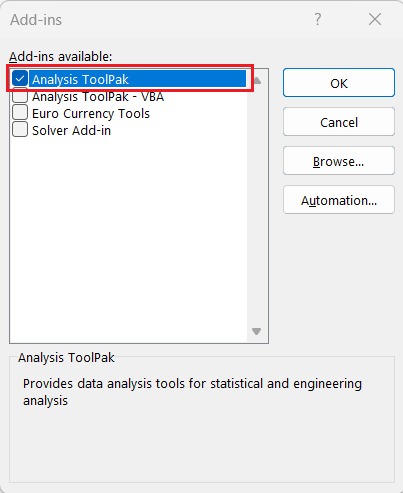Select the Analysis ToolPak - VBA list label
The image size is (403, 493).
98,97
